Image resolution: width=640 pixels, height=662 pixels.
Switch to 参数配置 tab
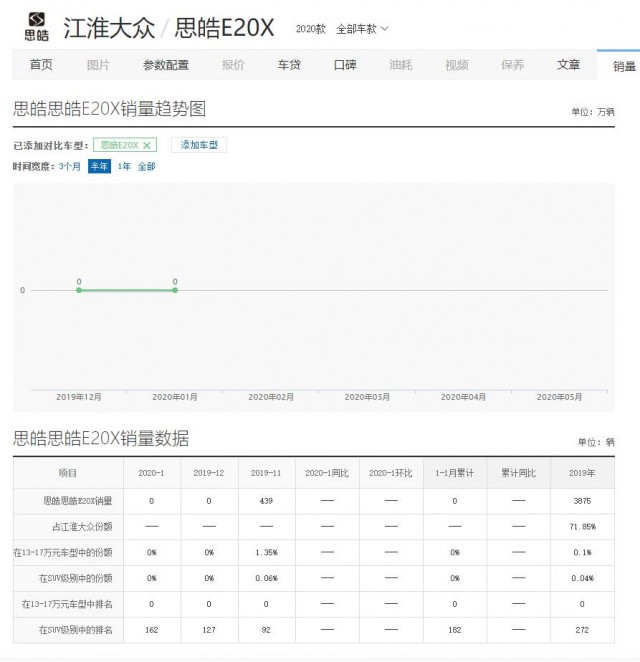click(165, 65)
